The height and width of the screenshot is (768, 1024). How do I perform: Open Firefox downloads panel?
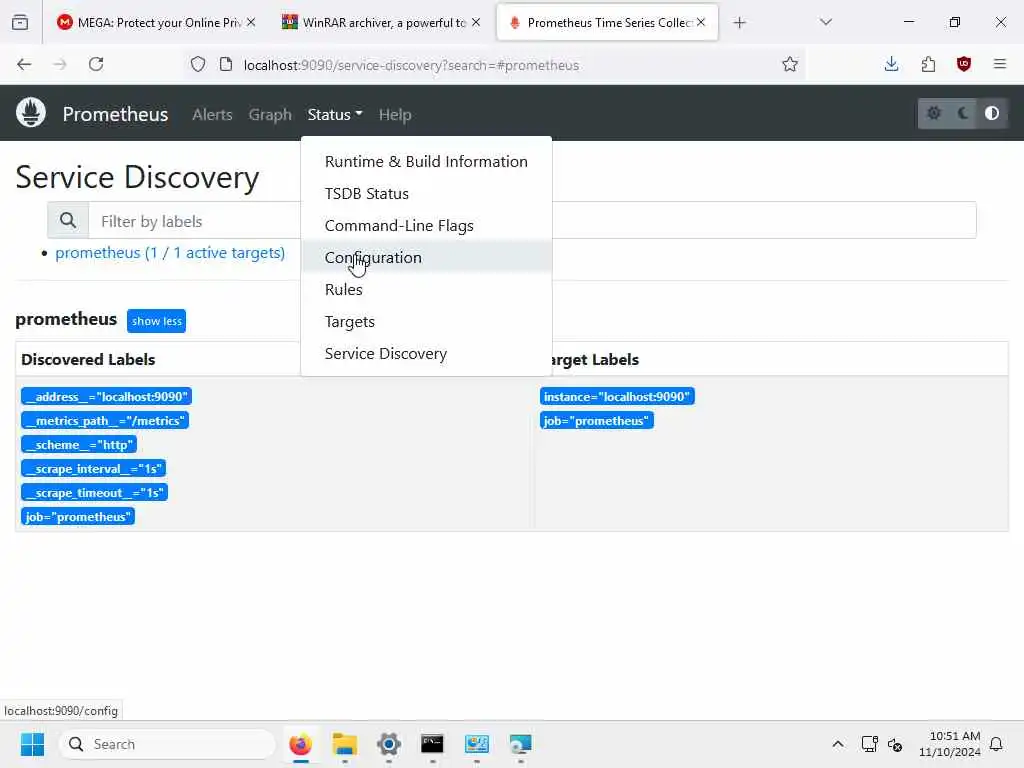click(x=891, y=65)
